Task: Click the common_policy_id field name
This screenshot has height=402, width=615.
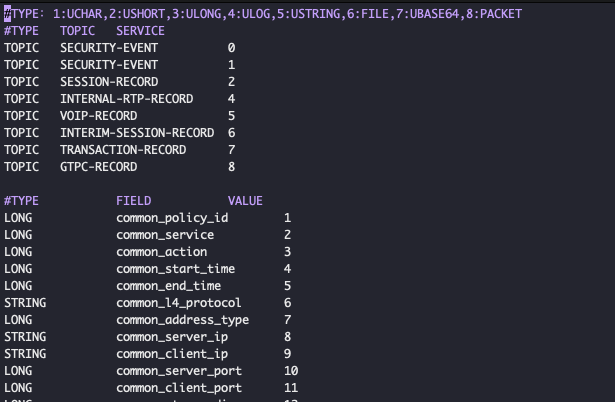Action: [172, 218]
